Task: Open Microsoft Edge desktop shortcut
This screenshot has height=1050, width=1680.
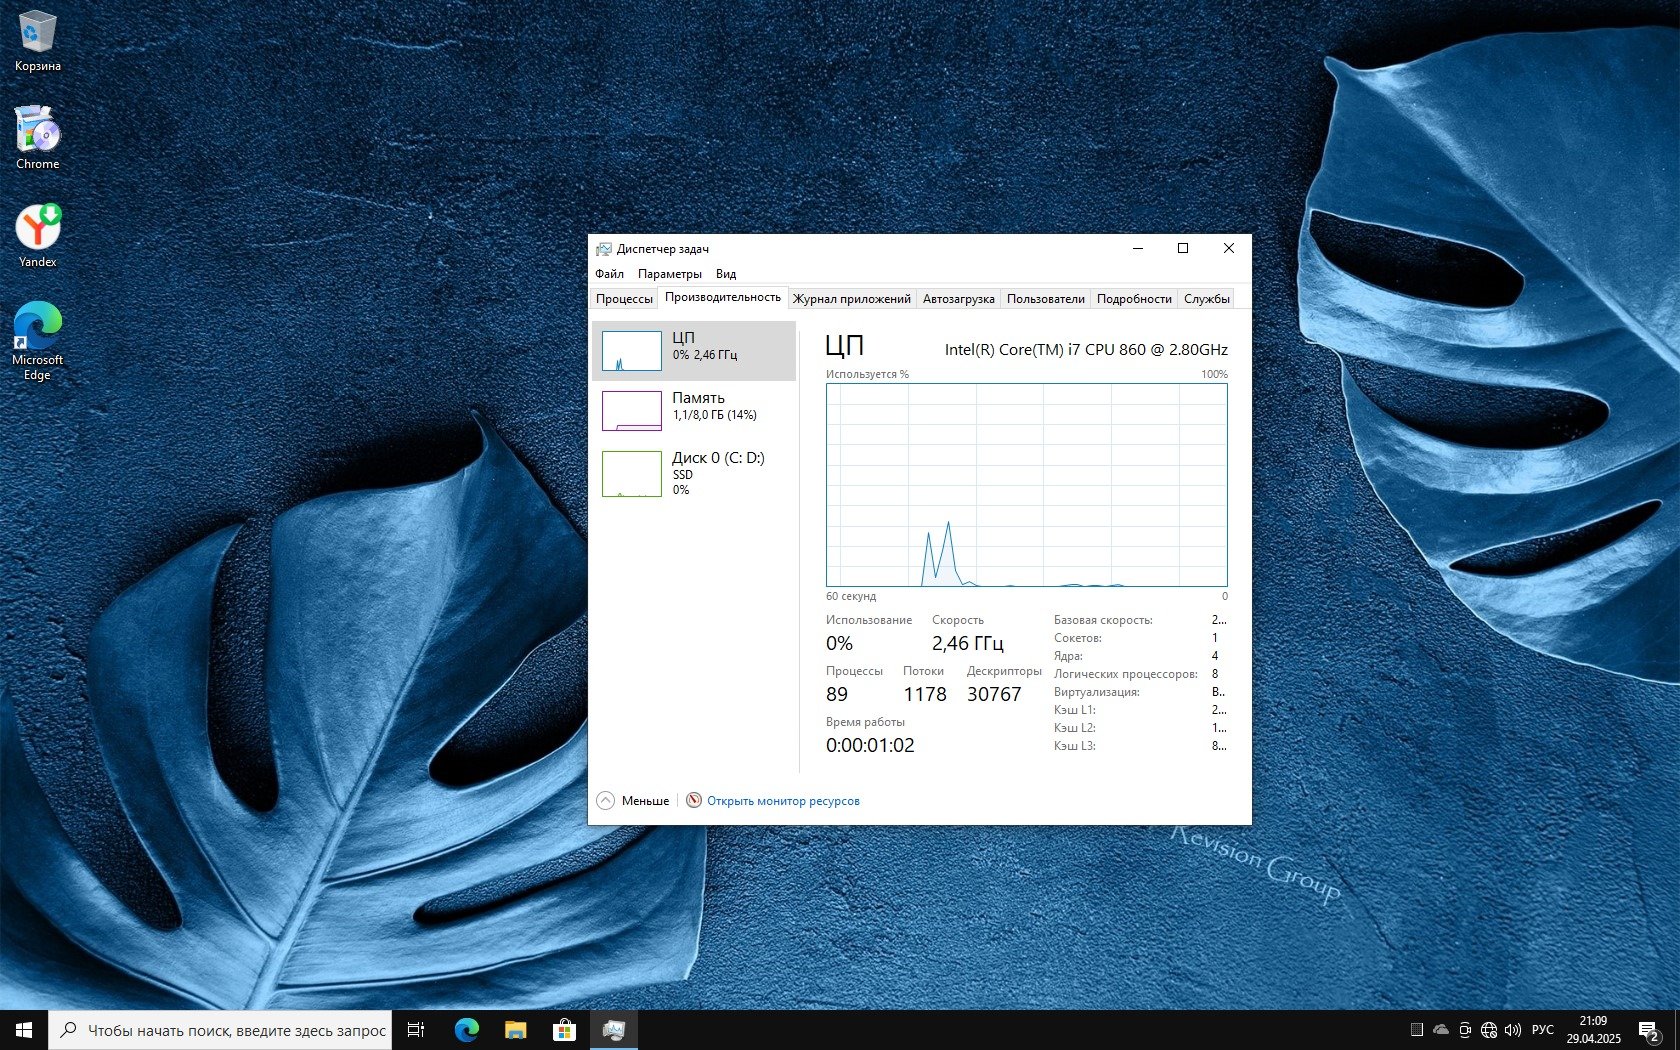Action: tap(37, 338)
